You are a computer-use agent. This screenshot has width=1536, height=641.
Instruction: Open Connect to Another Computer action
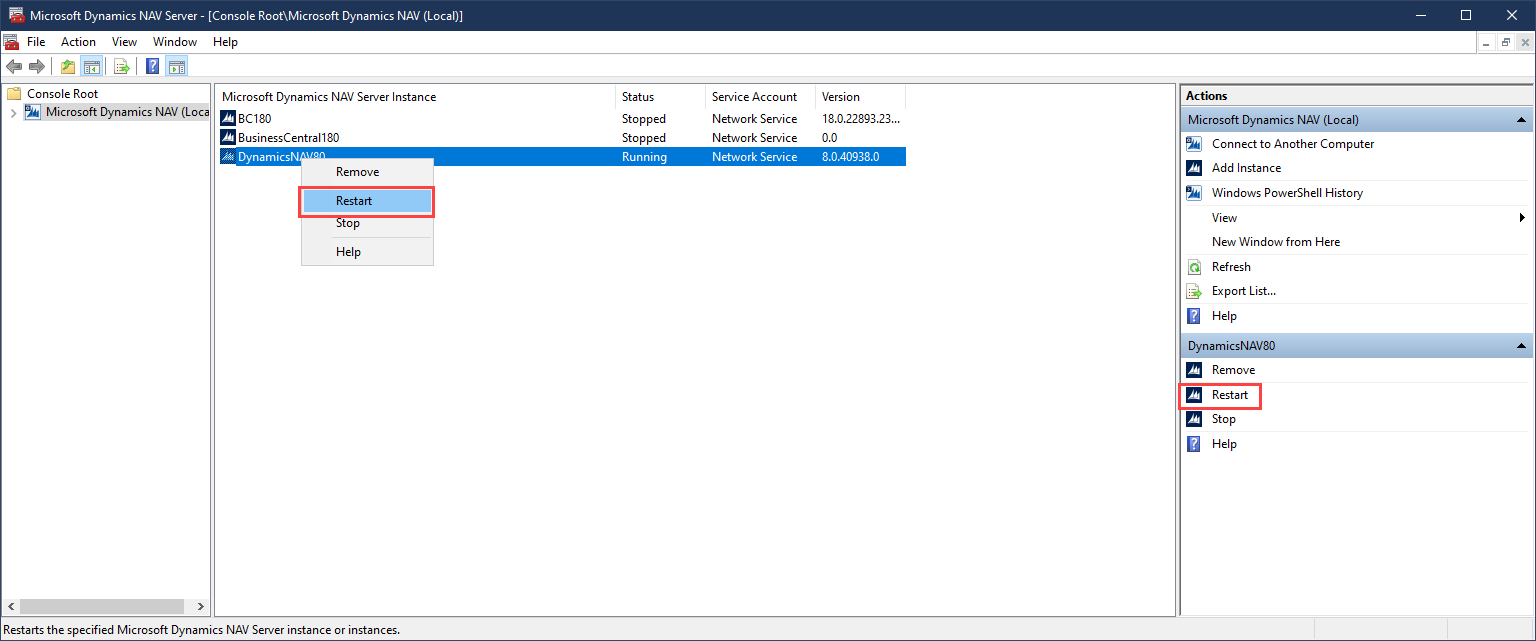[x=1292, y=144]
